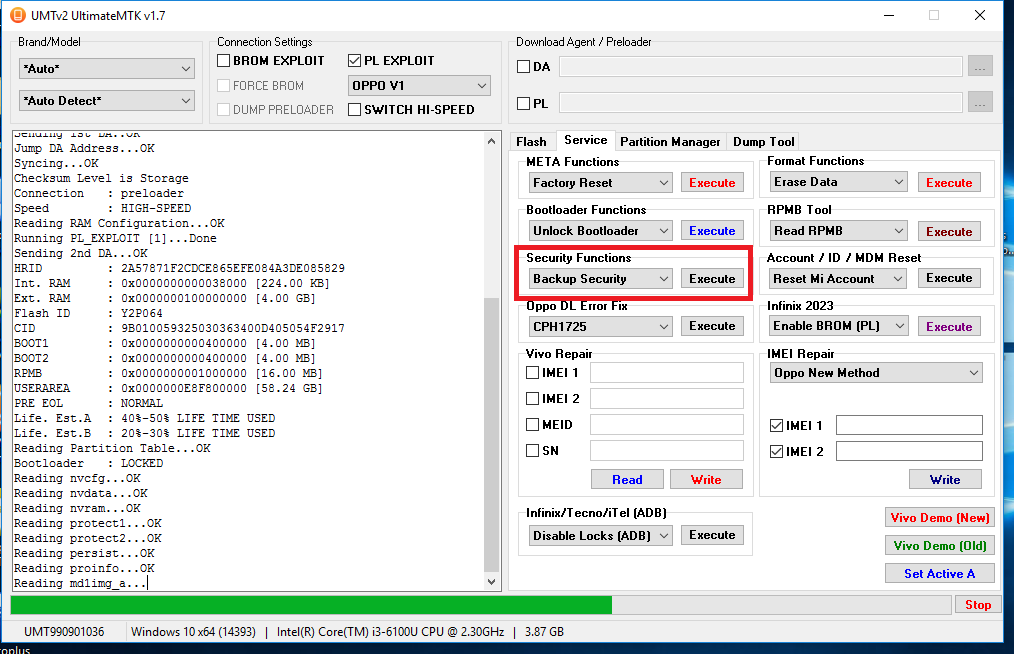Click the green progress bar
The height and width of the screenshot is (654, 1014).
[310, 605]
